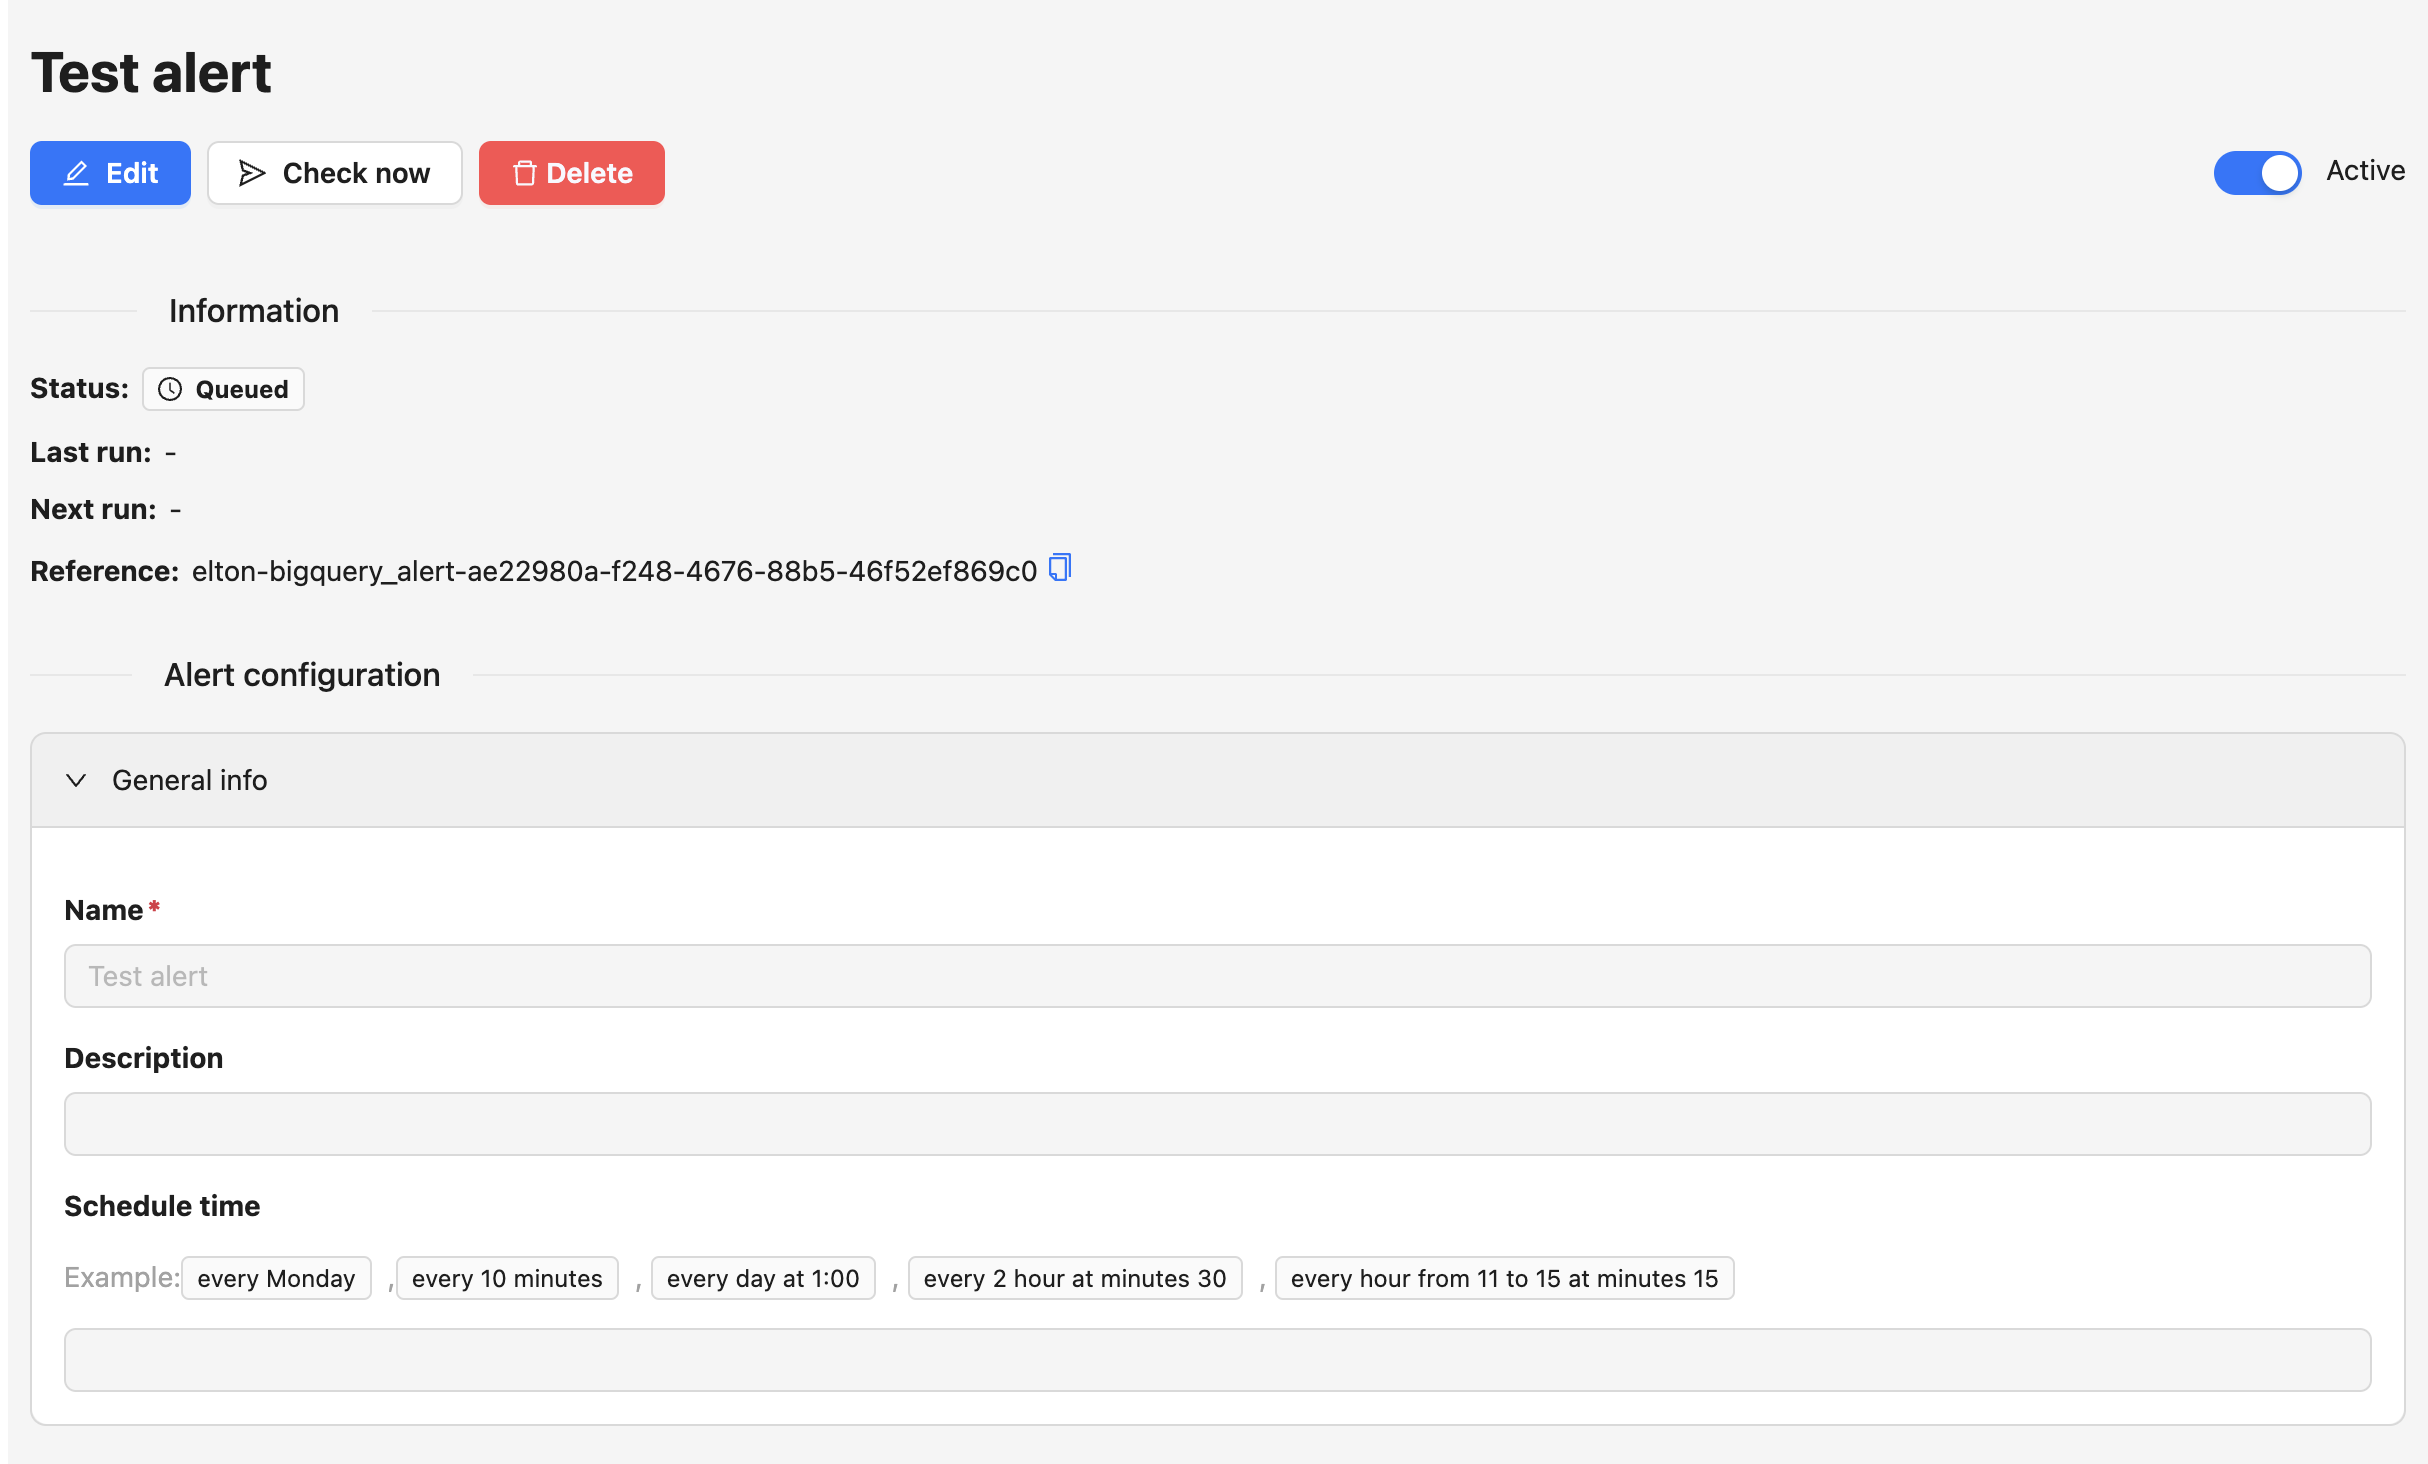Collapse the General info section chevron

(x=76, y=780)
